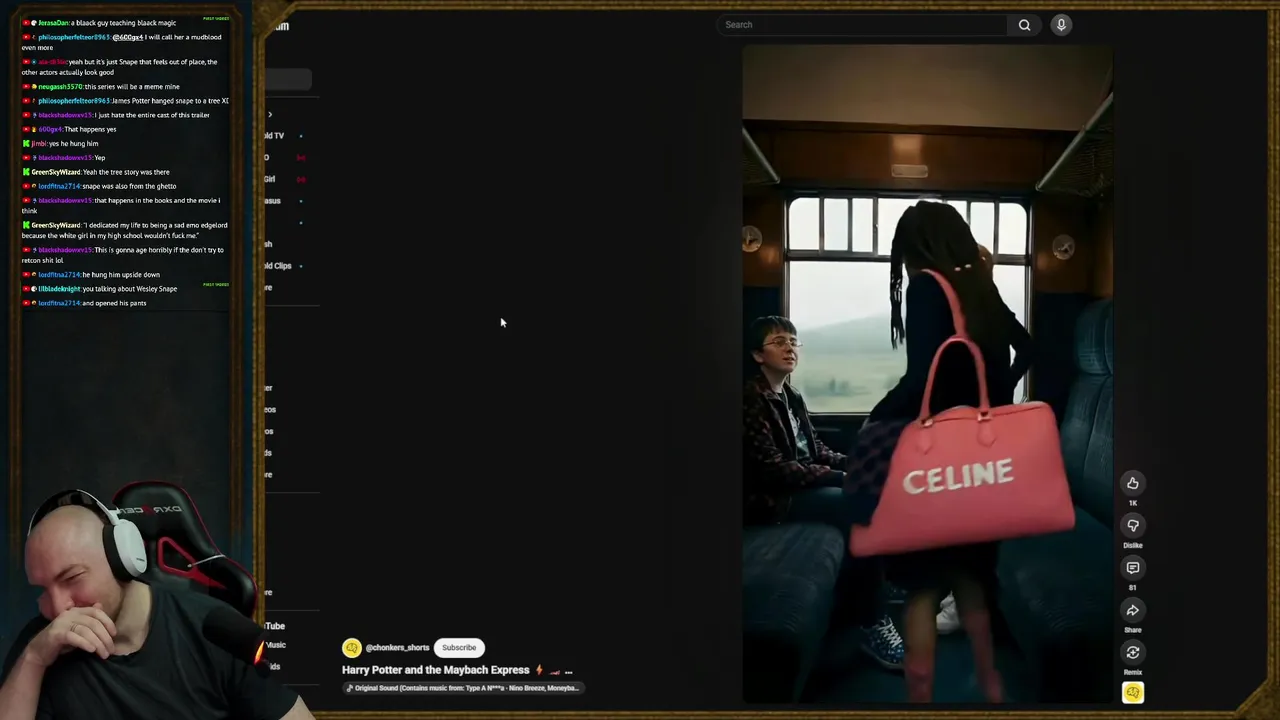Click the Shorts video player
The image size is (1280, 720).
(927, 374)
